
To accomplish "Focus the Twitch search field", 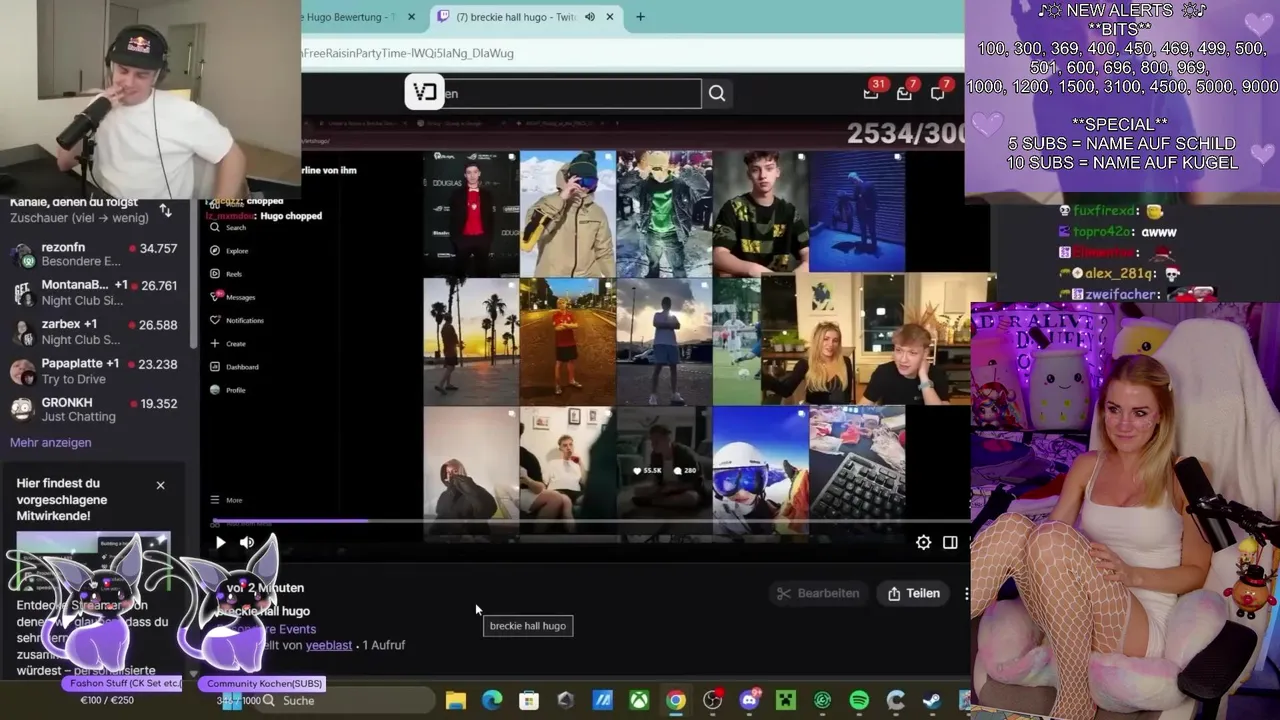I will [570, 93].
